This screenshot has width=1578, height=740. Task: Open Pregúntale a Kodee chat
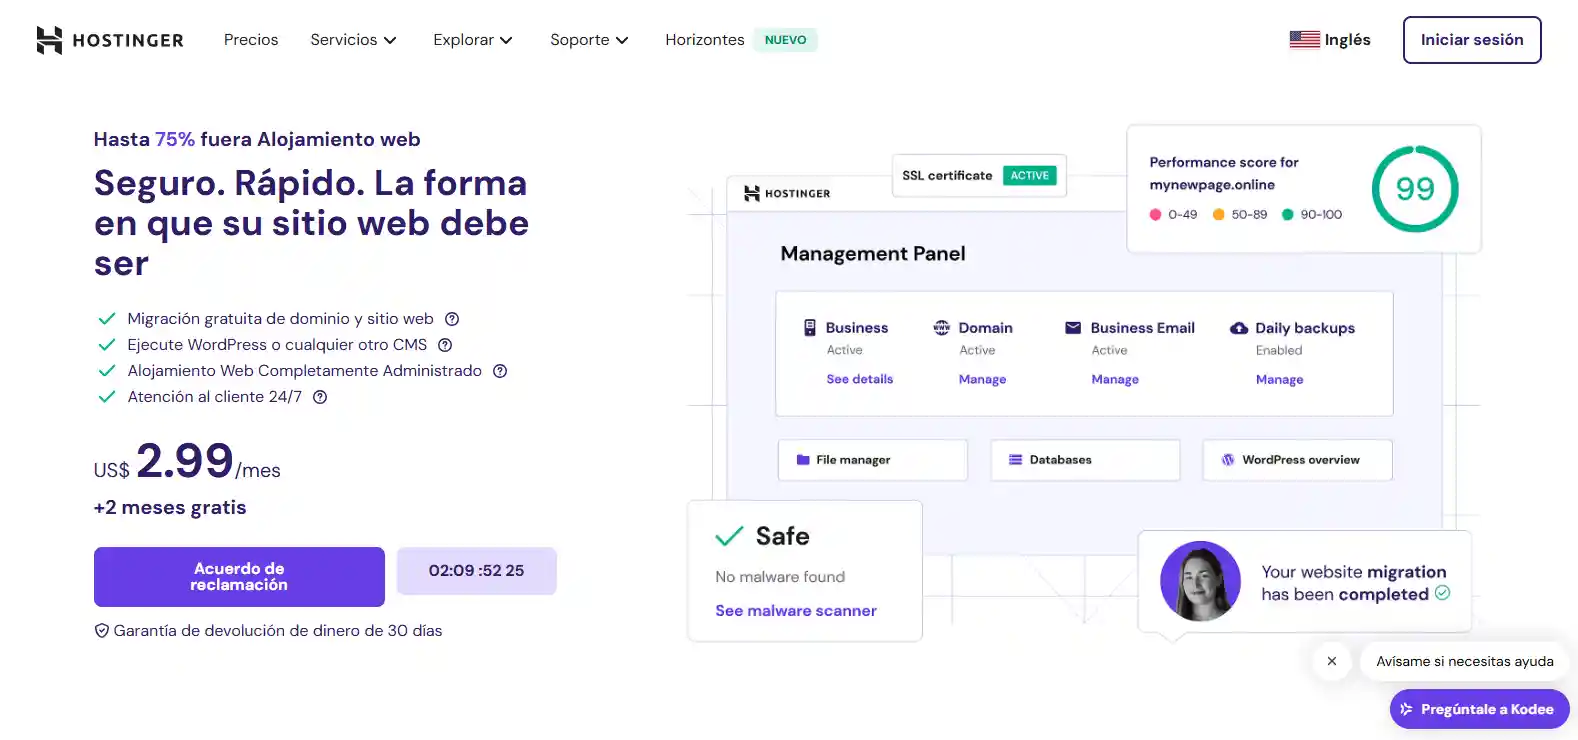coord(1479,709)
